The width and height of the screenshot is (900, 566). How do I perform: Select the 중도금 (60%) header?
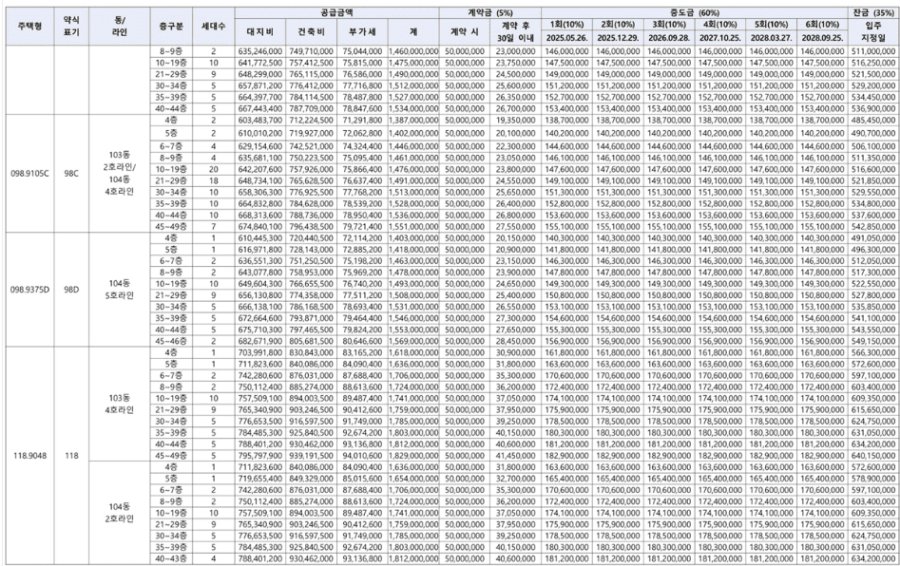click(695, 13)
